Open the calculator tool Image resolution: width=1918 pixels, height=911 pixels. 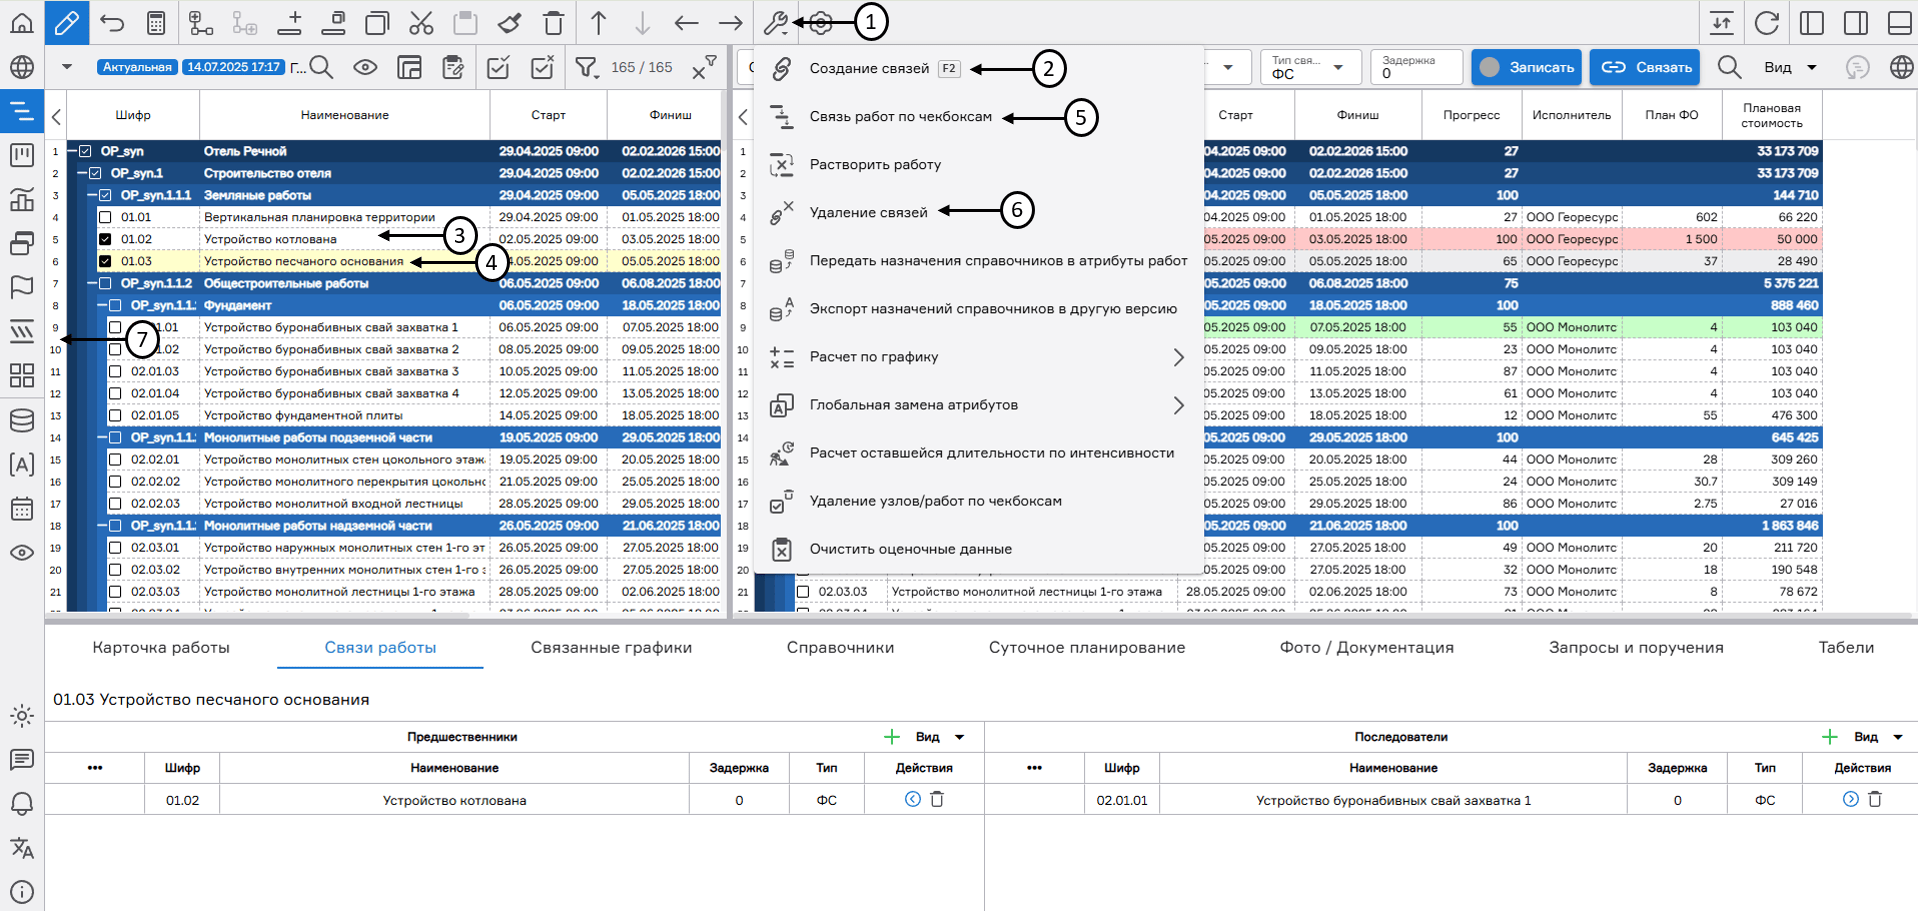coord(156,22)
